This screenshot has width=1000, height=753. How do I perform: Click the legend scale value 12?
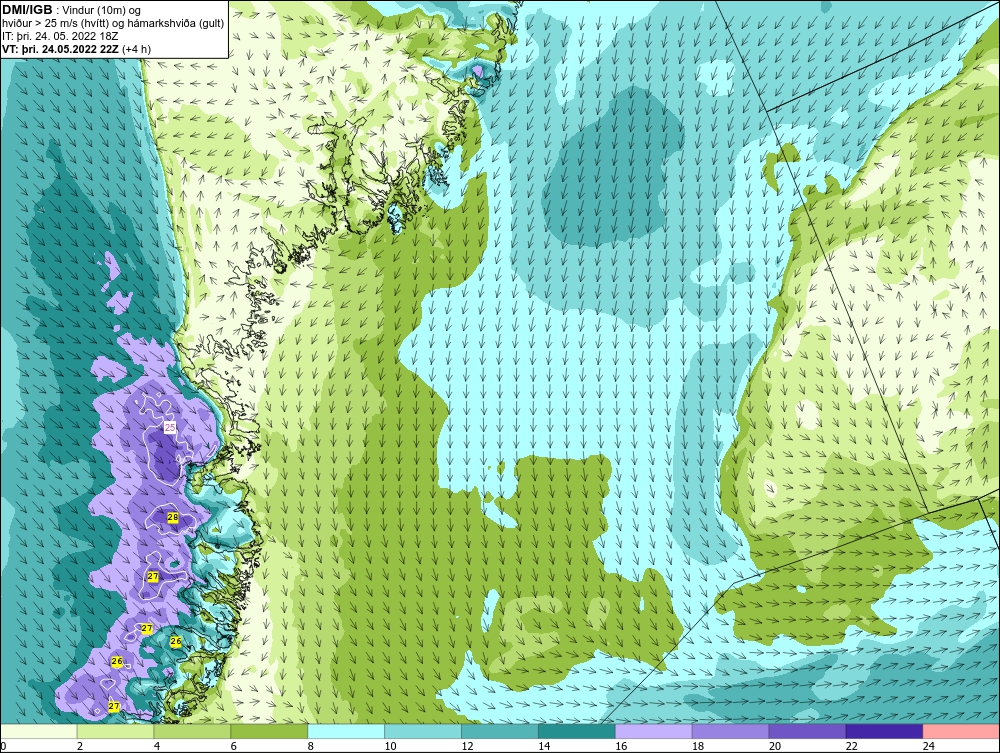467,746
